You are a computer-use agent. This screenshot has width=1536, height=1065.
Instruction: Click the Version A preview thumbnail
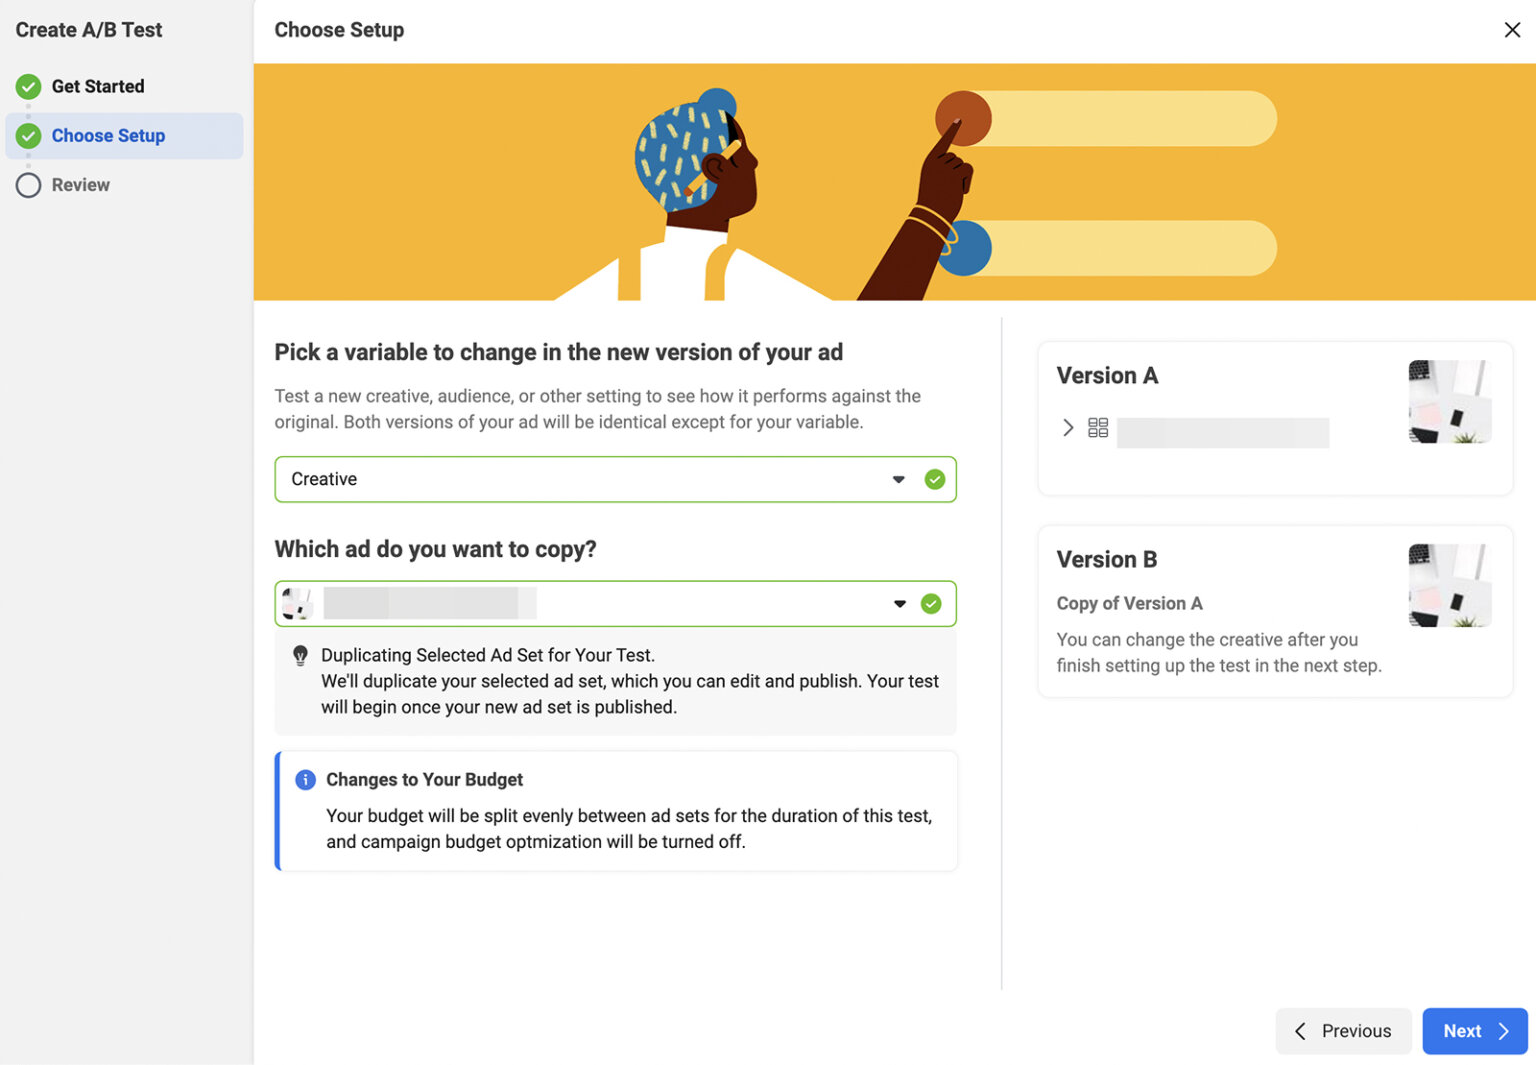(1449, 402)
